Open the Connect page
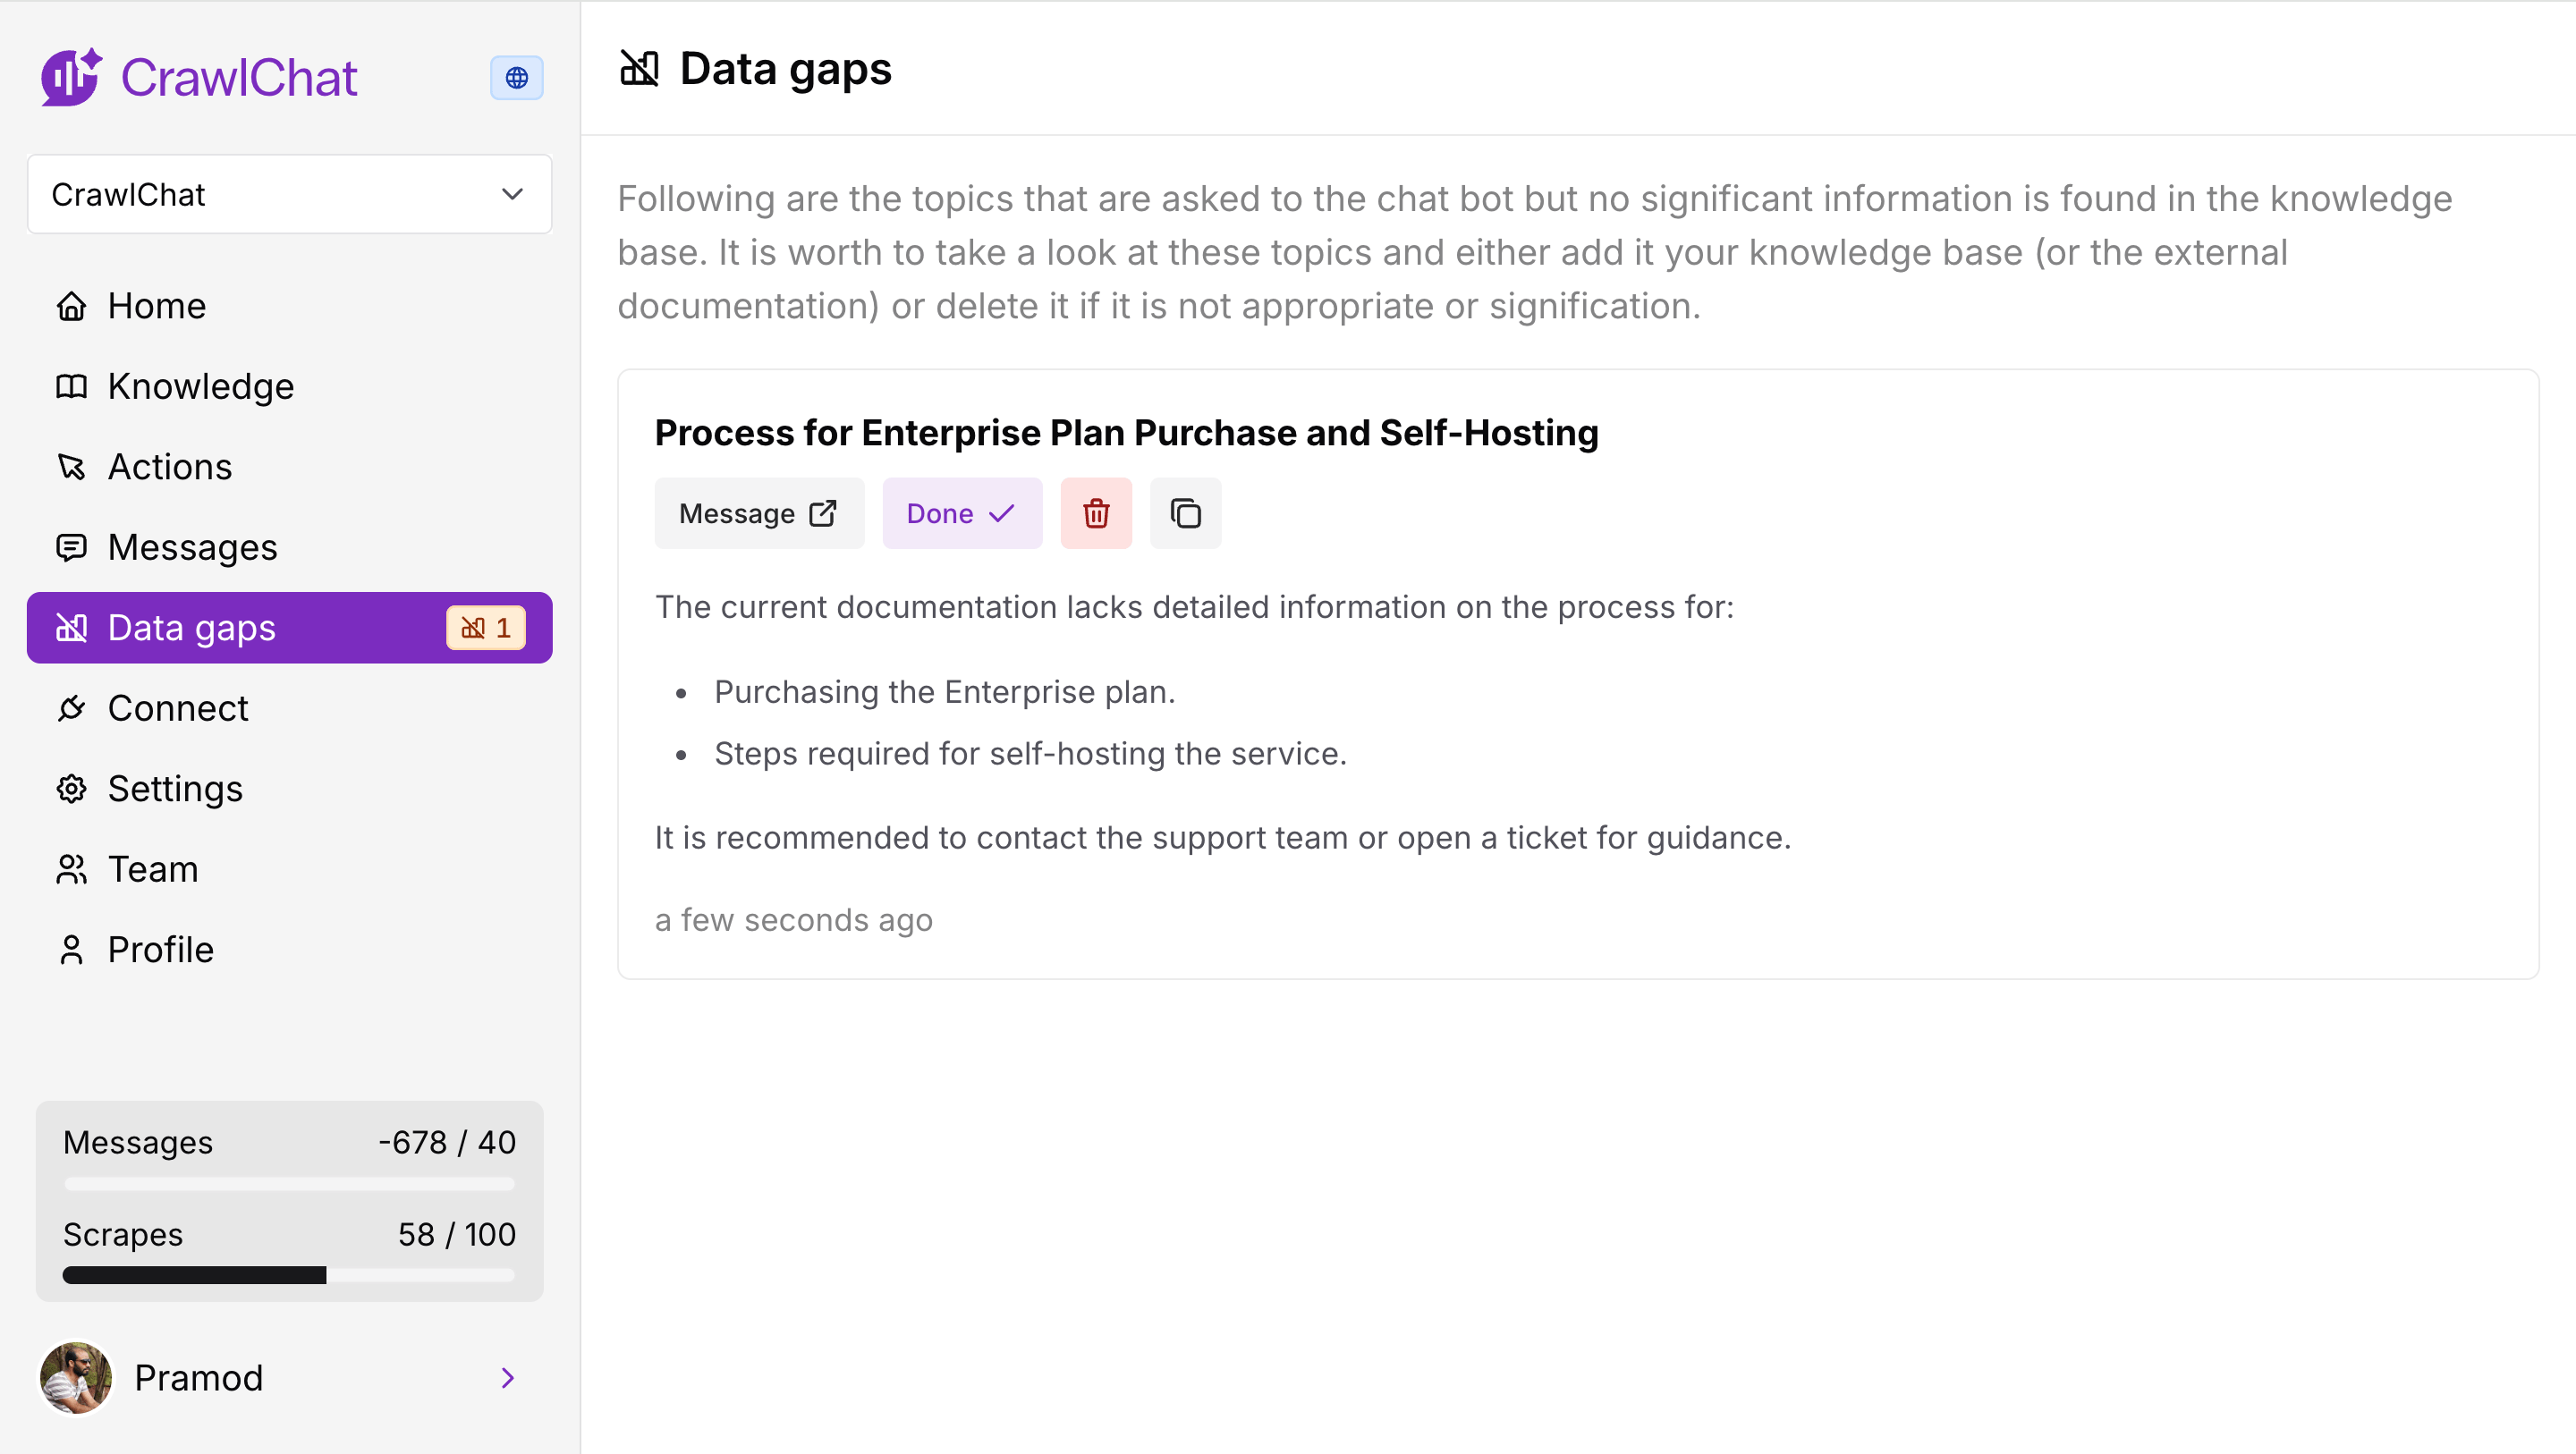 [x=177, y=708]
